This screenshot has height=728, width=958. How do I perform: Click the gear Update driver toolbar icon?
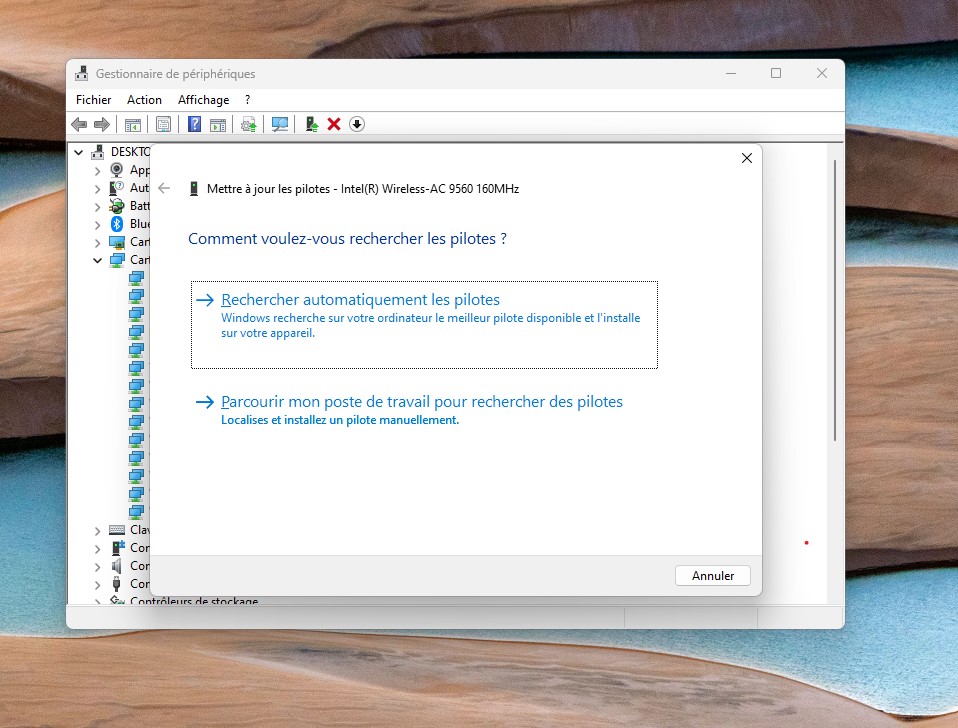pos(249,125)
